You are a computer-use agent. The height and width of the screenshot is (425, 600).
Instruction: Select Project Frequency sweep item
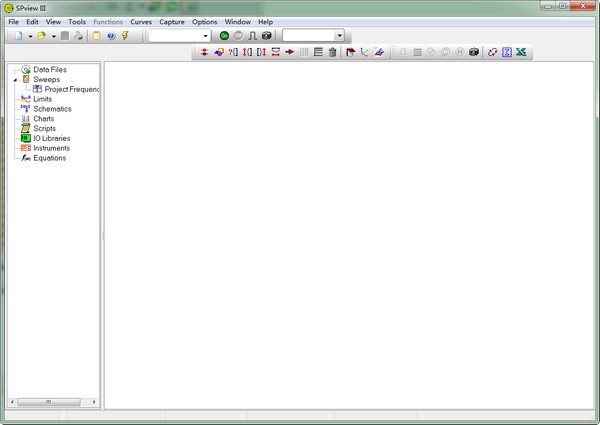(72, 89)
